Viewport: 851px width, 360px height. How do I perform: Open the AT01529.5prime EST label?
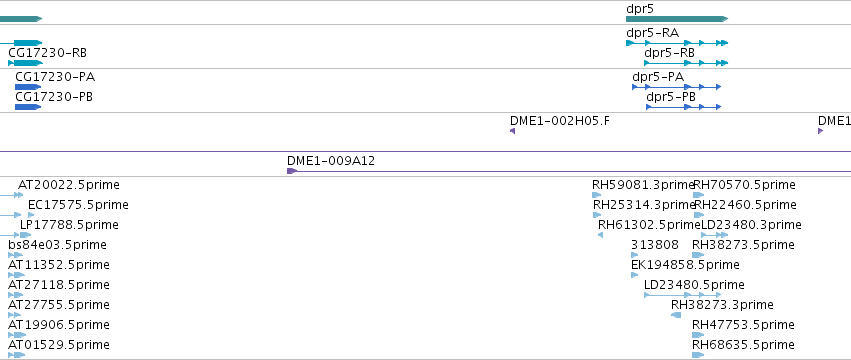(x=59, y=345)
